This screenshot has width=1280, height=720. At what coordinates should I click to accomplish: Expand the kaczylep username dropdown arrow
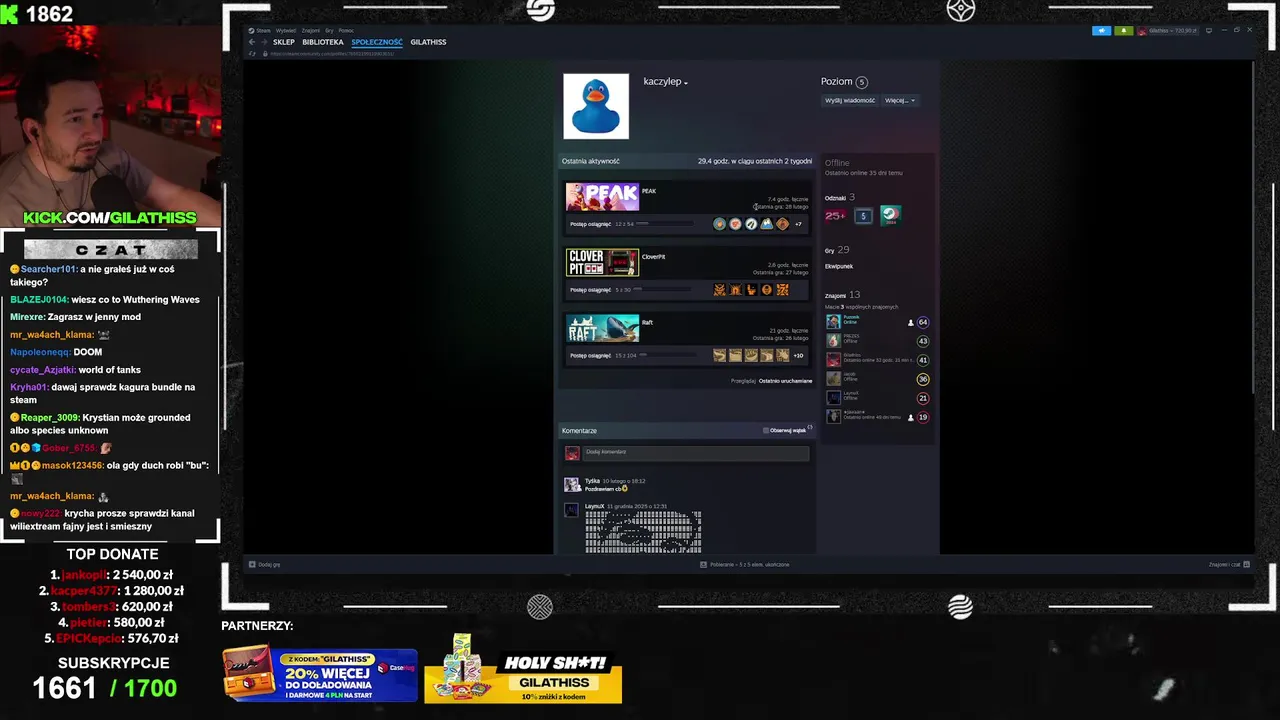[x=686, y=83]
